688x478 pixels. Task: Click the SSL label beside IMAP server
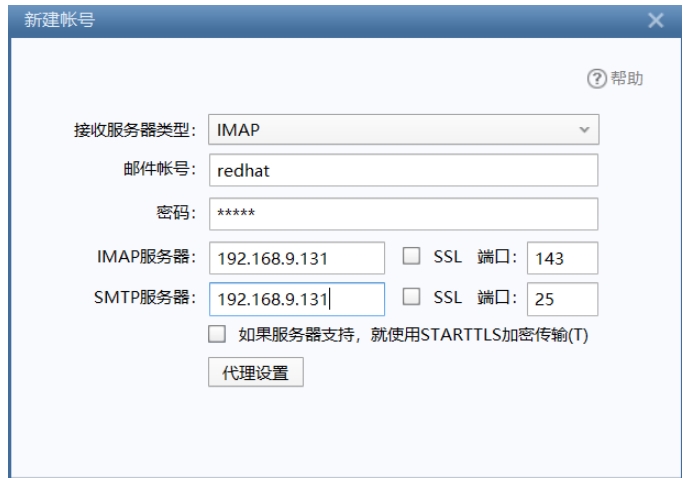click(446, 257)
